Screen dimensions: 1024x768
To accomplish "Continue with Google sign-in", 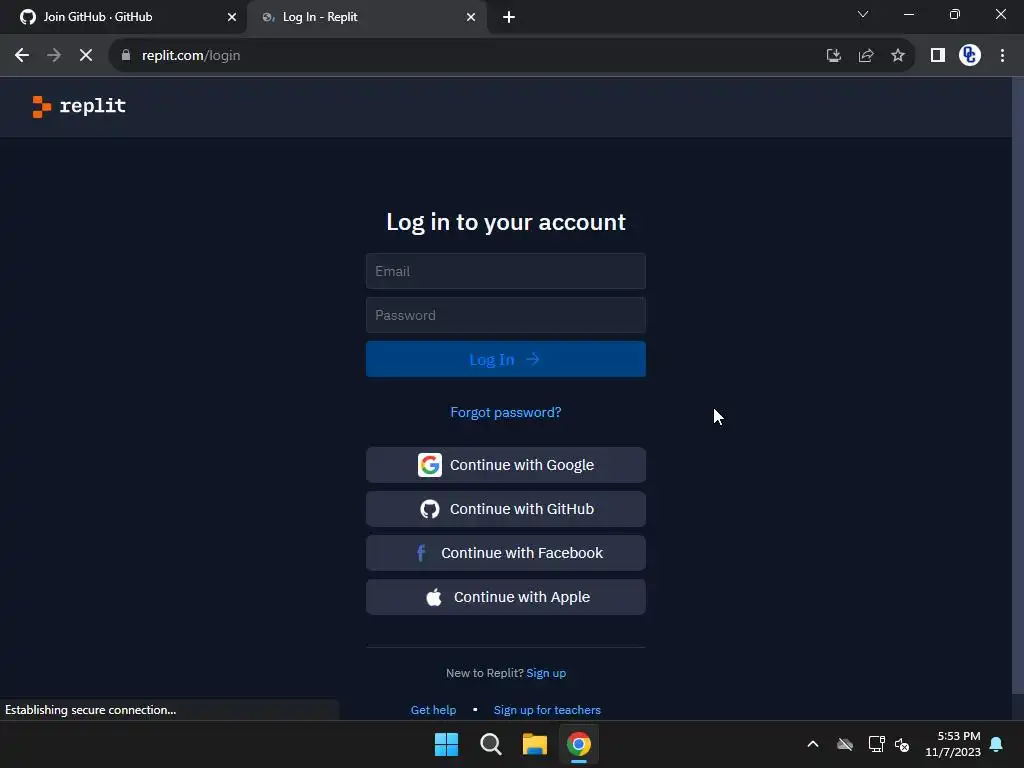I will click(505, 465).
